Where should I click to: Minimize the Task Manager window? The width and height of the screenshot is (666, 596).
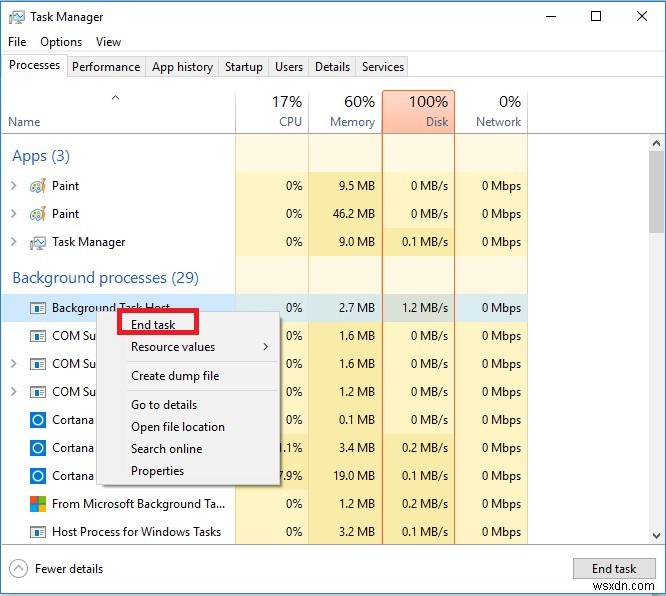coord(551,17)
